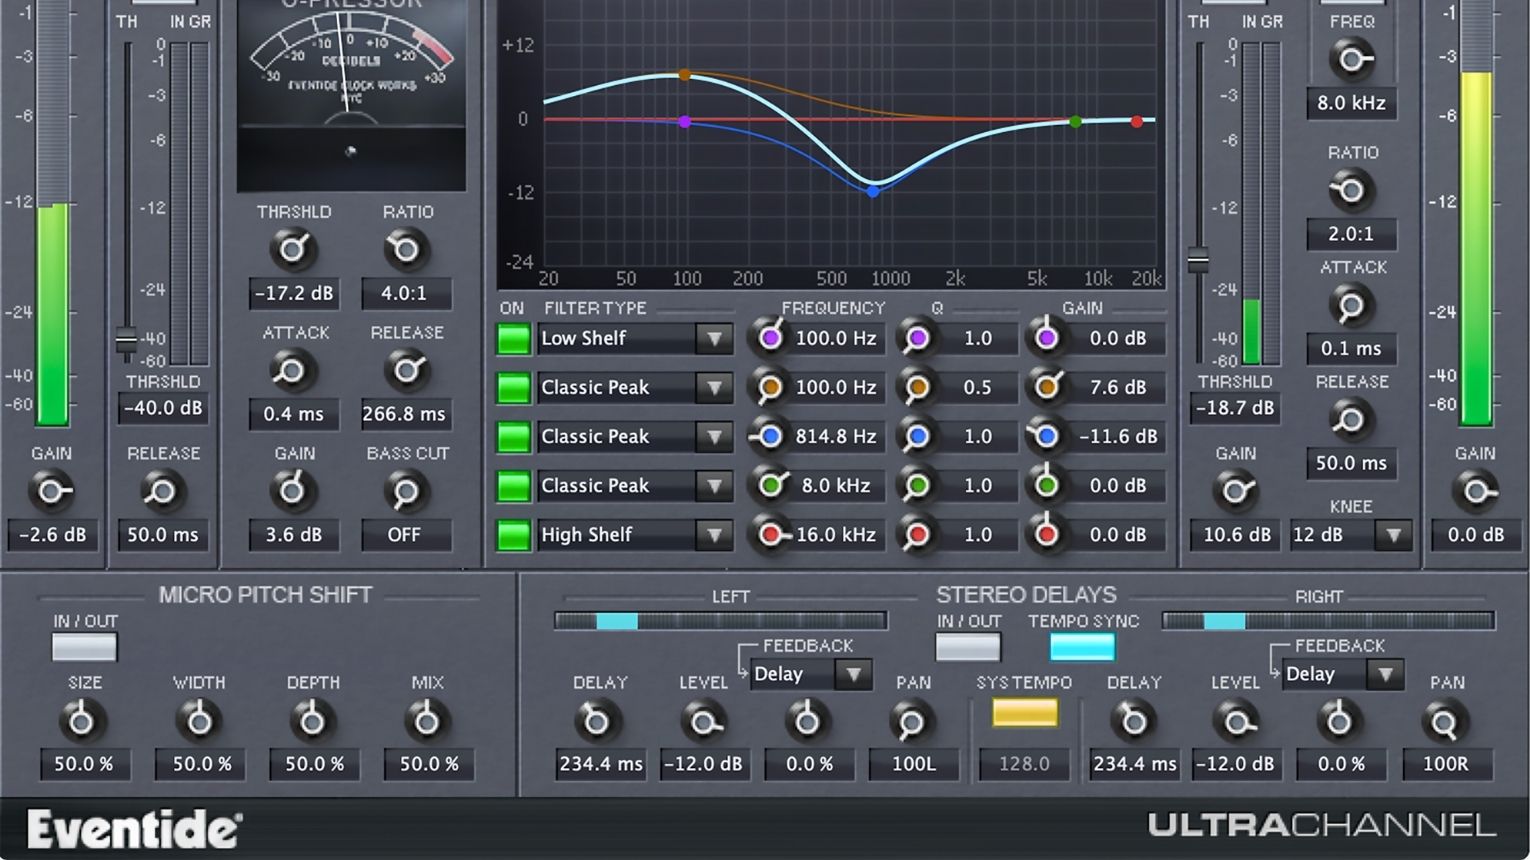Turn the GAIN knob showing -11.6 dB
This screenshot has height=860, width=1530.
(1046, 436)
